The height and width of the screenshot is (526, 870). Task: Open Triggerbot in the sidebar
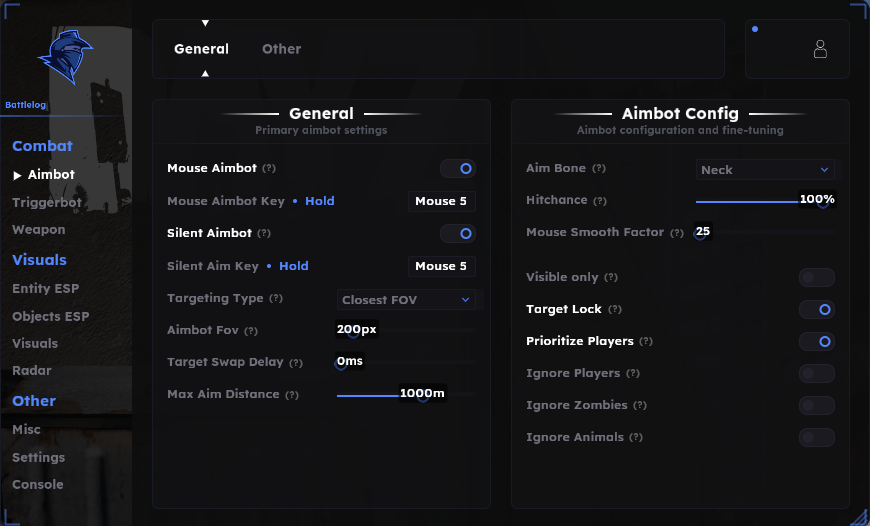click(x=47, y=203)
